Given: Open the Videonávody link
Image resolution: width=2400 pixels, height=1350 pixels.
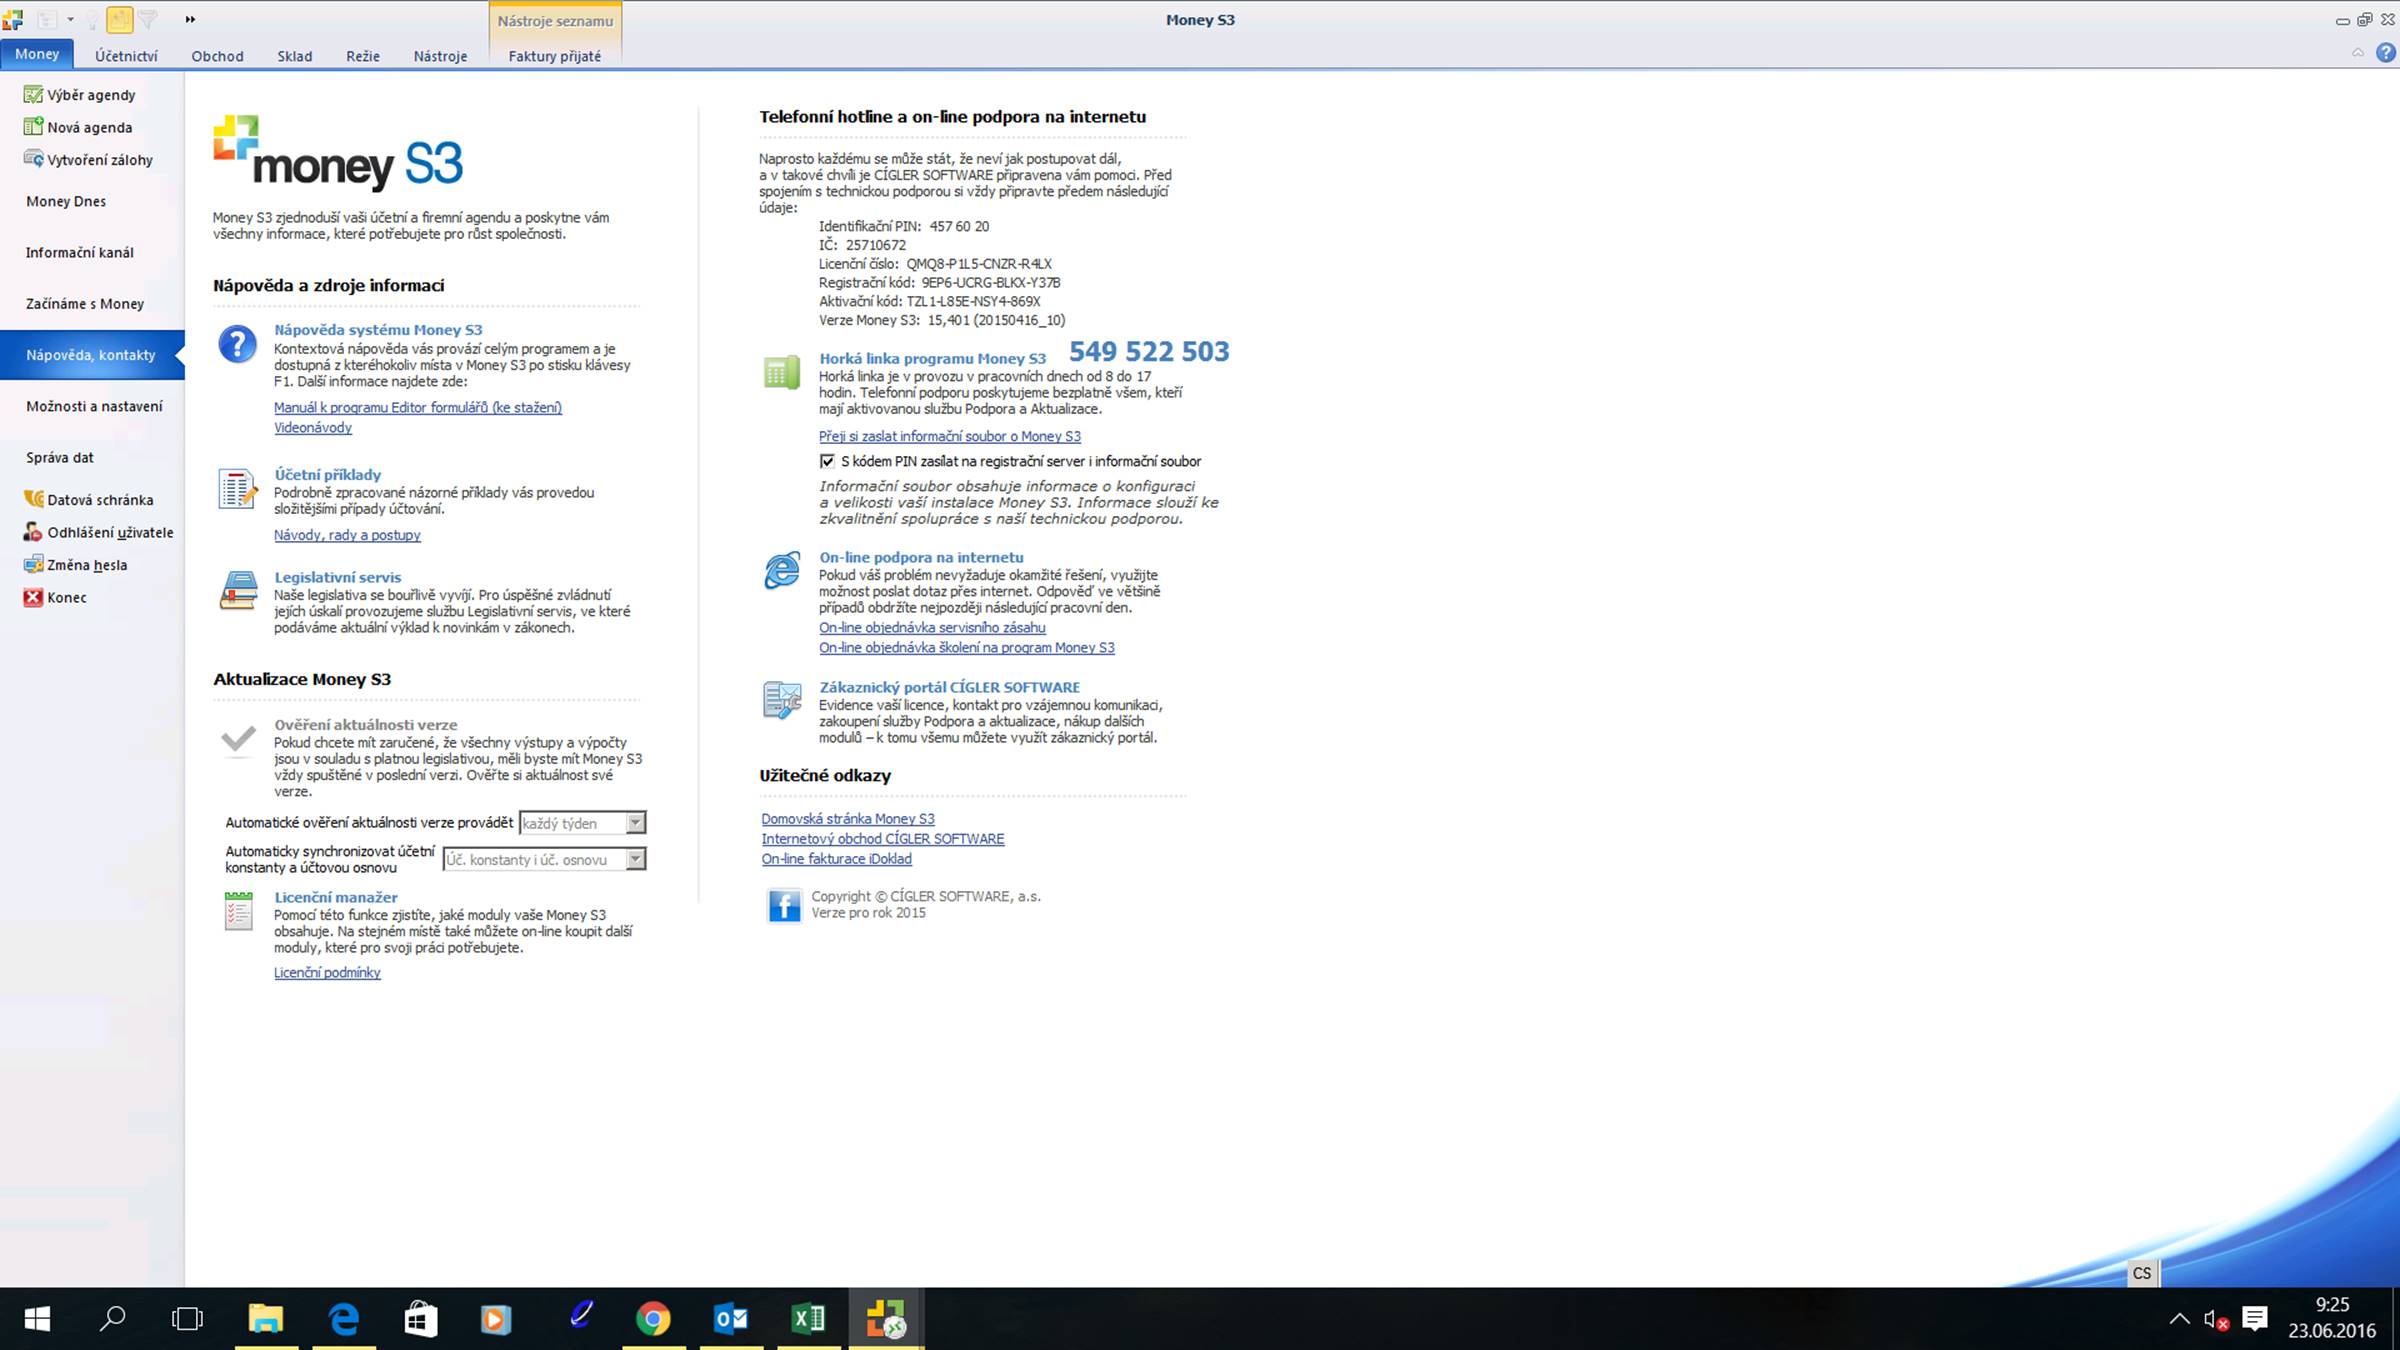Looking at the screenshot, I should point(313,428).
